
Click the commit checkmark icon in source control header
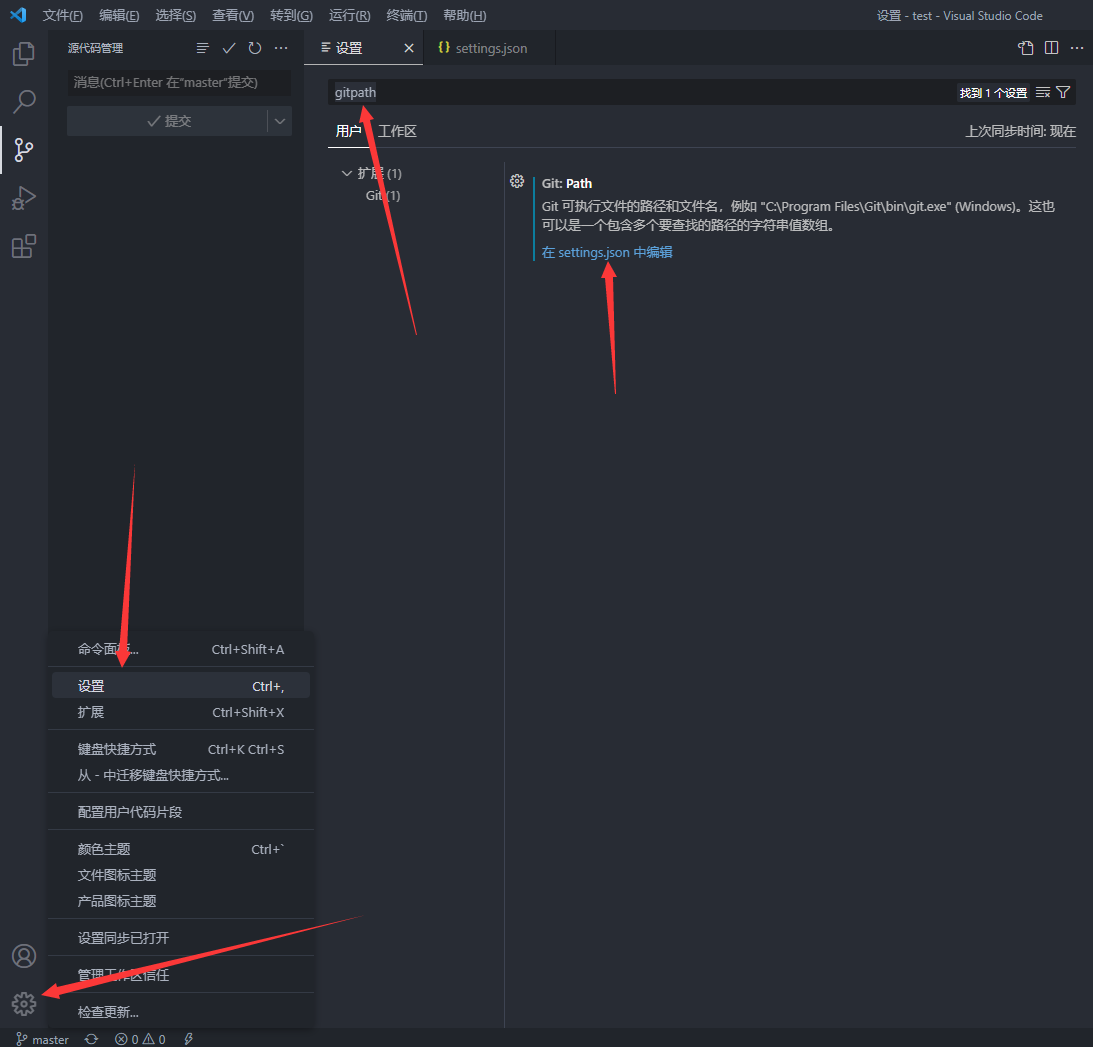[x=229, y=48]
